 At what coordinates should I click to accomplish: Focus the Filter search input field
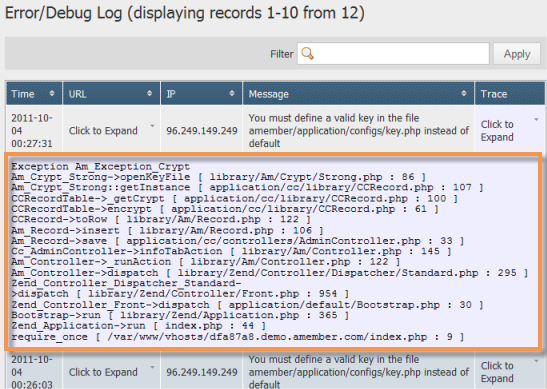[393, 54]
